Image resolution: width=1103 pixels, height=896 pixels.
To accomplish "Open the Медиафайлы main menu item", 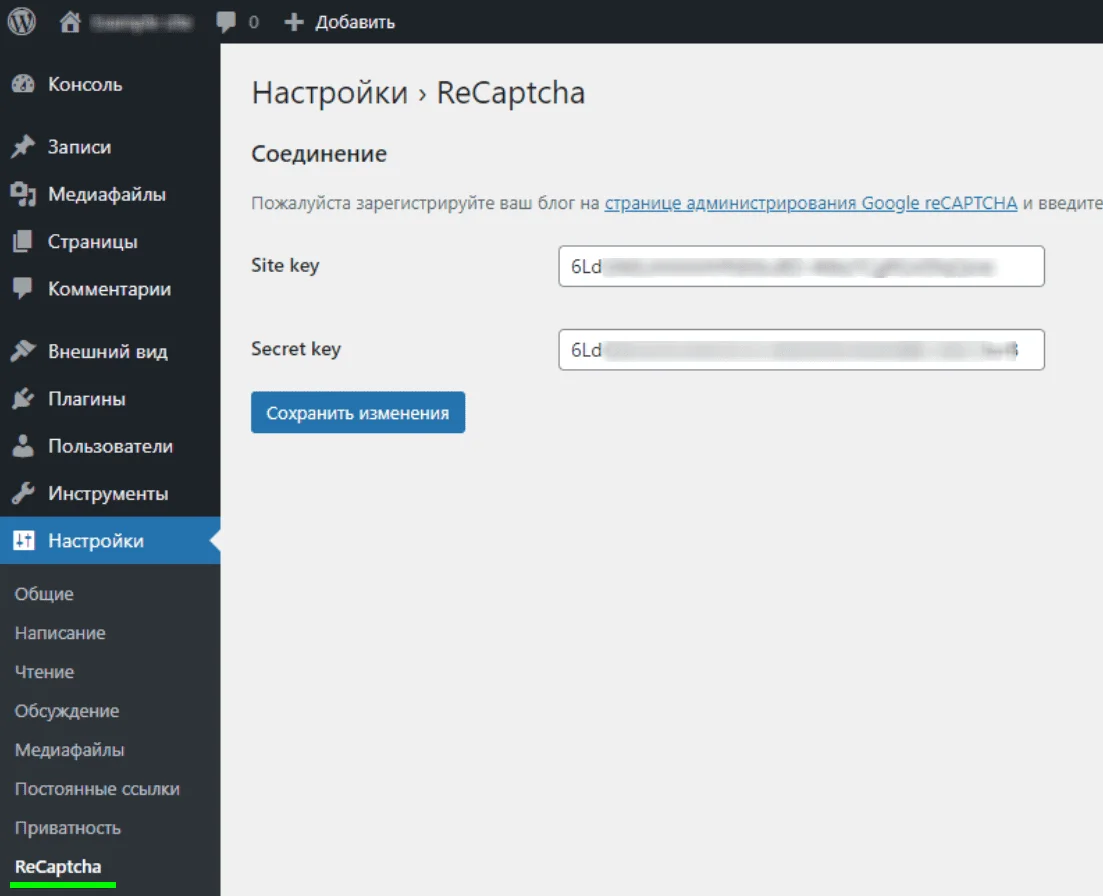I will pos(106,195).
